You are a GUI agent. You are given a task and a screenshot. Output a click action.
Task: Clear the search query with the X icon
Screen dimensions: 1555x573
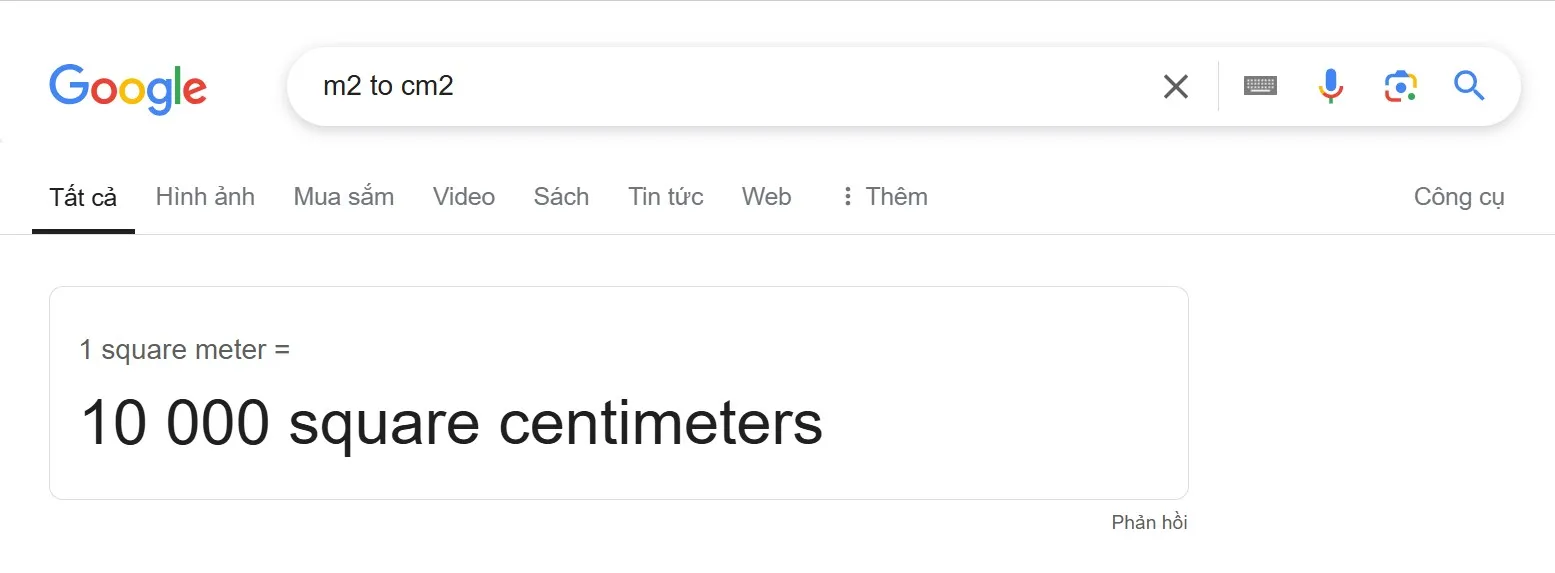(x=1176, y=87)
